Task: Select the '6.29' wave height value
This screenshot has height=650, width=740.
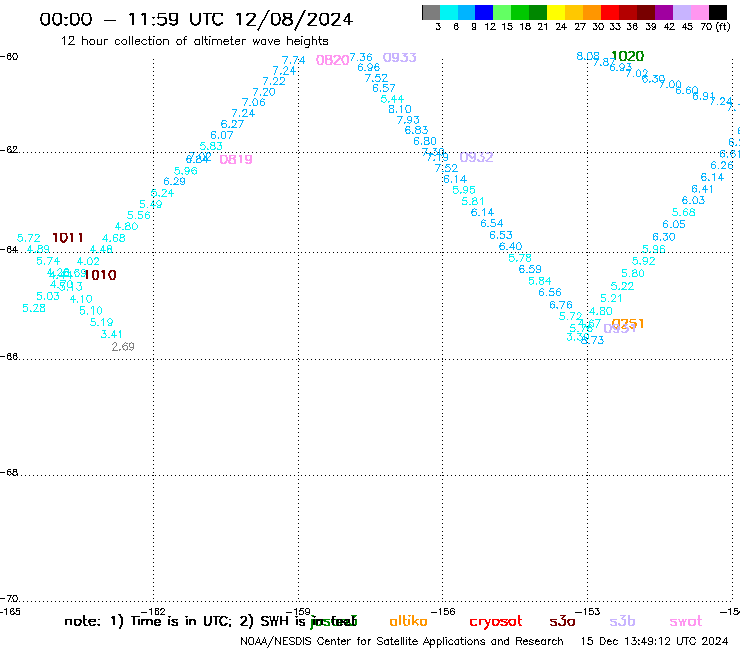Action: point(175,182)
